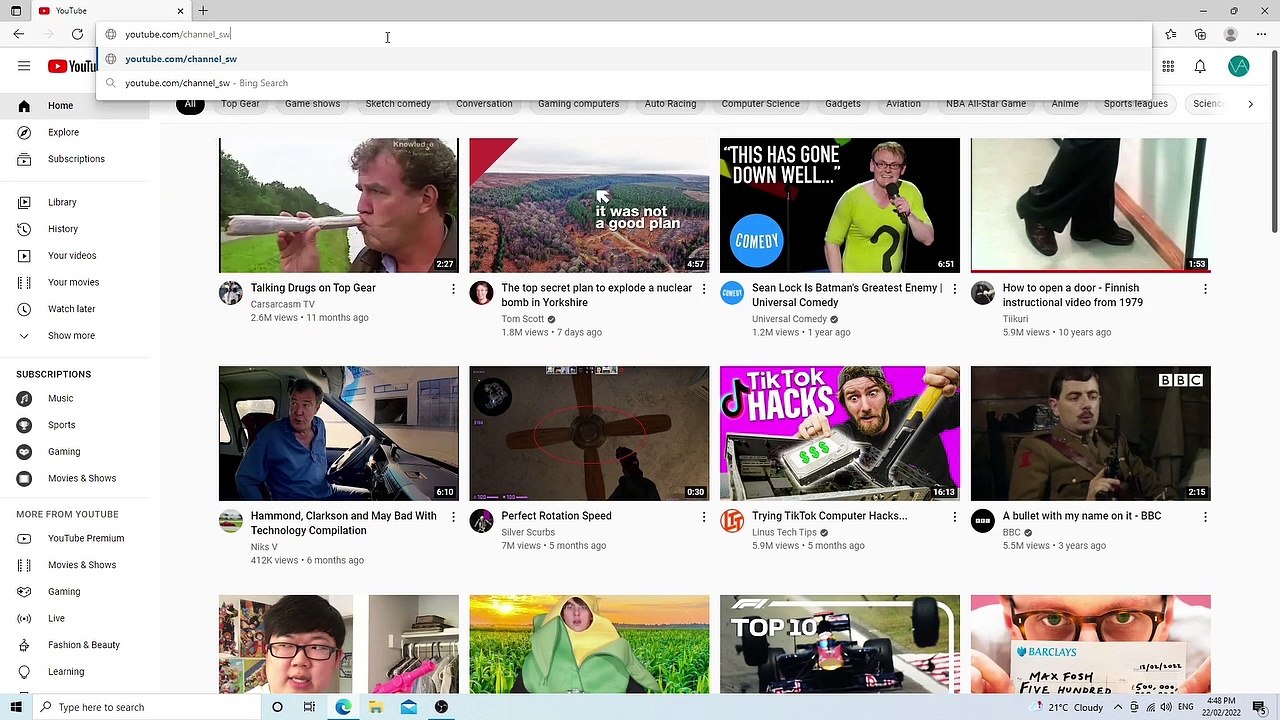This screenshot has height=720, width=1280.
Task: Open Sports under Subscriptions
Action: tap(75, 425)
